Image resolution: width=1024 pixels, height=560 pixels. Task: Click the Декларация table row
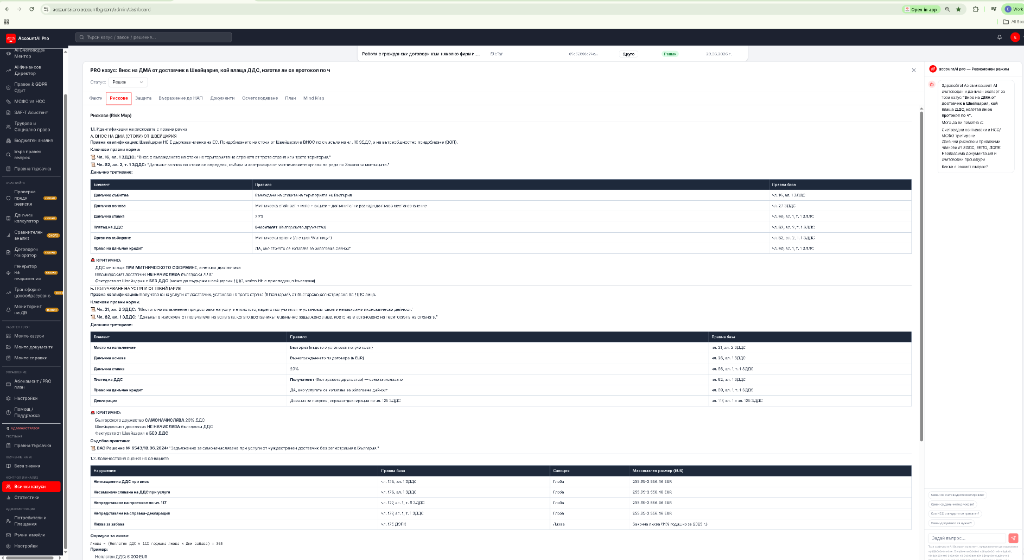coord(501,400)
